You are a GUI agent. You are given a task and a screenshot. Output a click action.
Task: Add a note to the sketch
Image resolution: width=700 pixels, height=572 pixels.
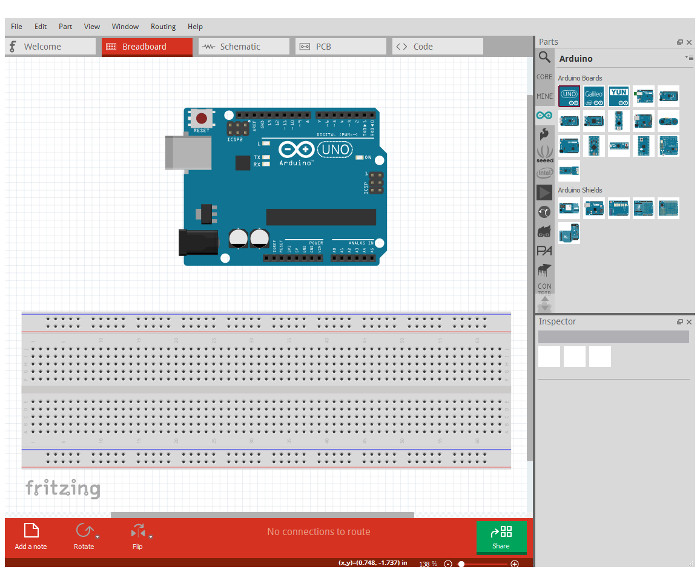tap(31, 536)
